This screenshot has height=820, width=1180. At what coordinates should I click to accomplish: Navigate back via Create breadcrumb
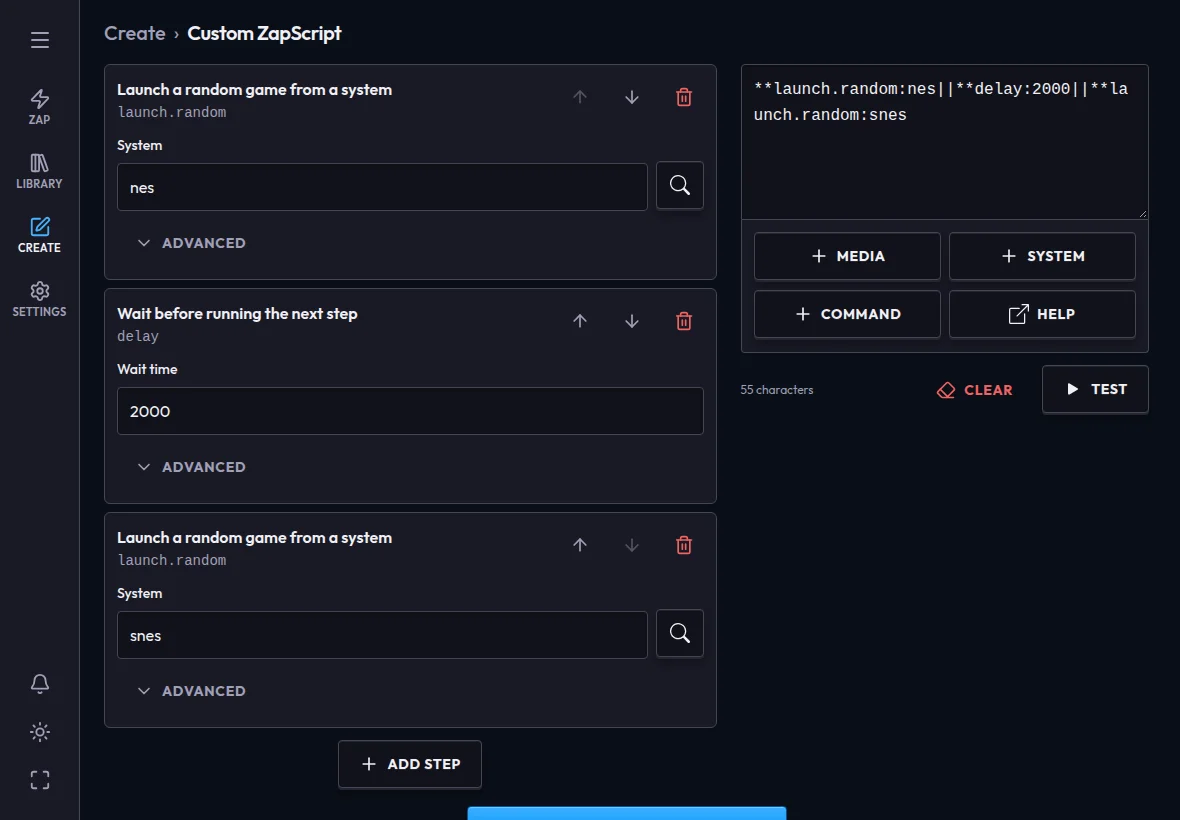(x=135, y=34)
